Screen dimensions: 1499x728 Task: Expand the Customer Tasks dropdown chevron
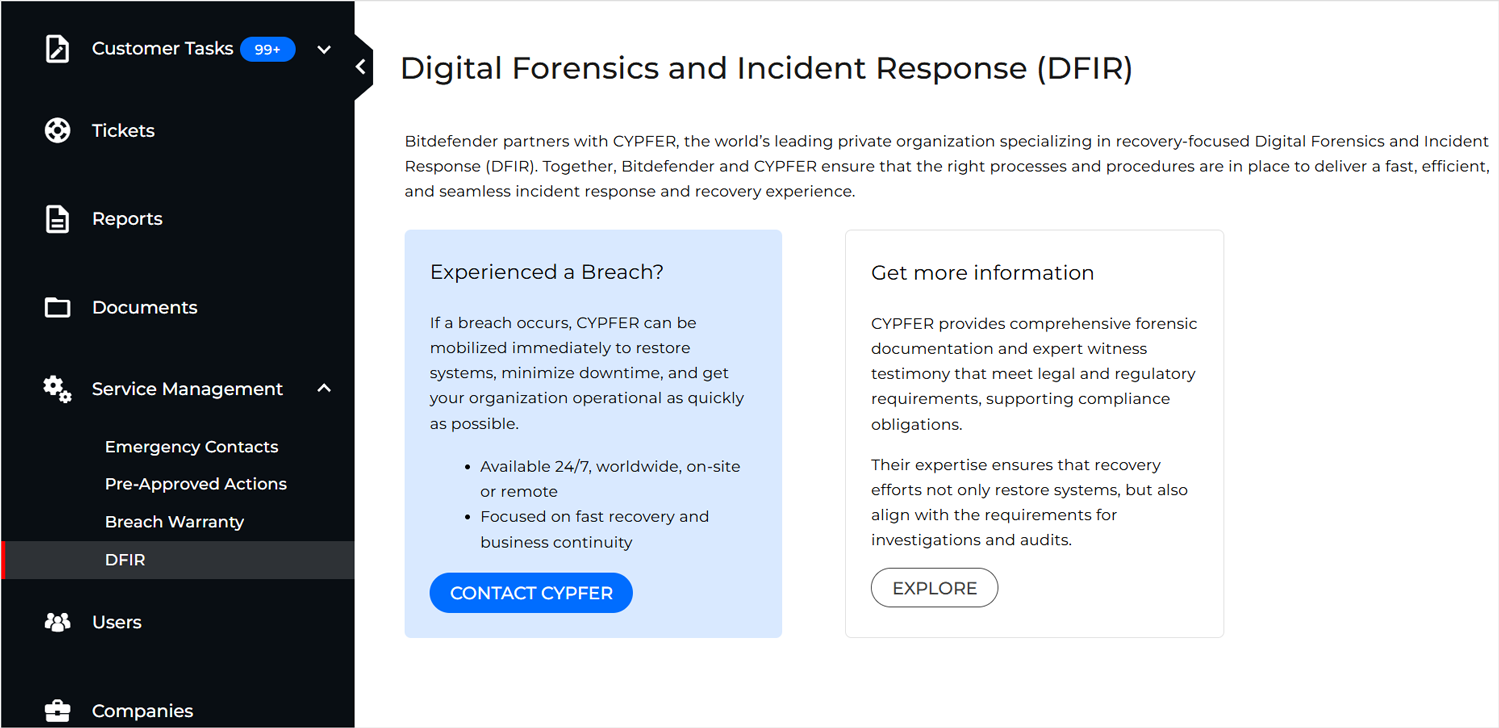[x=324, y=48]
